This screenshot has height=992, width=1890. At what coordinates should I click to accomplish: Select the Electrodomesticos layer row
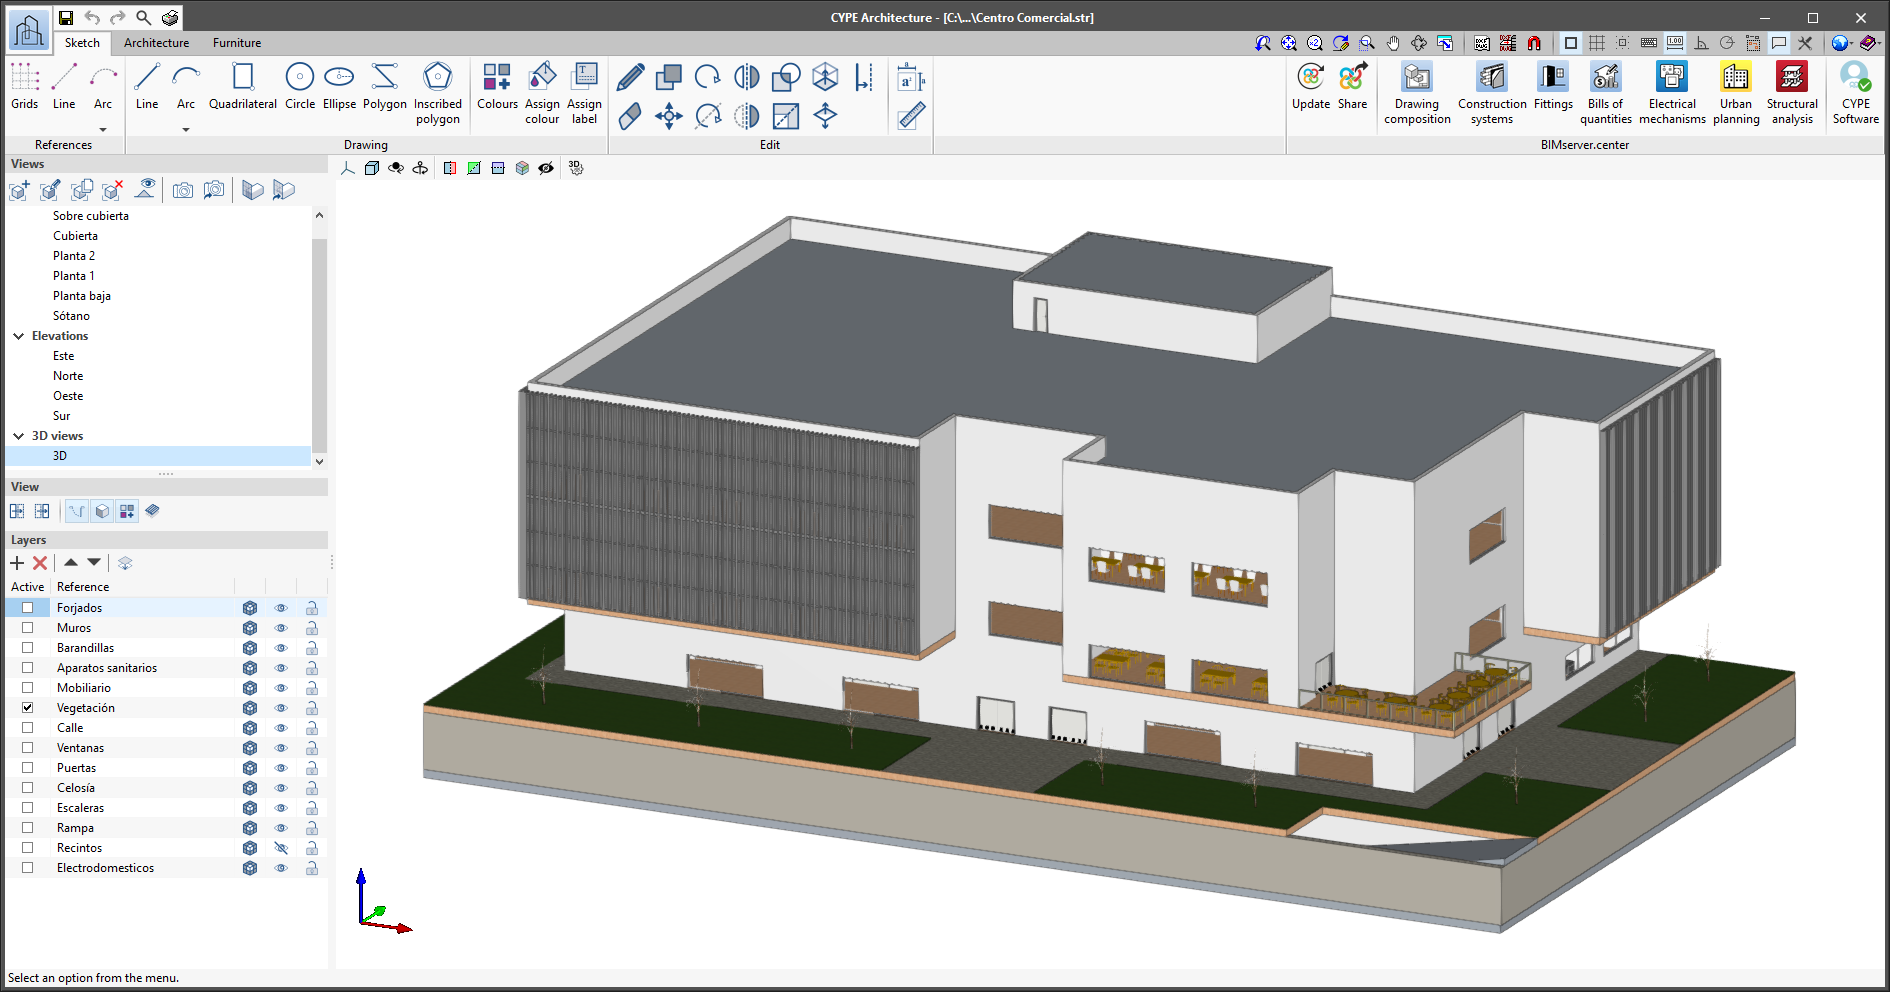pos(167,868)
